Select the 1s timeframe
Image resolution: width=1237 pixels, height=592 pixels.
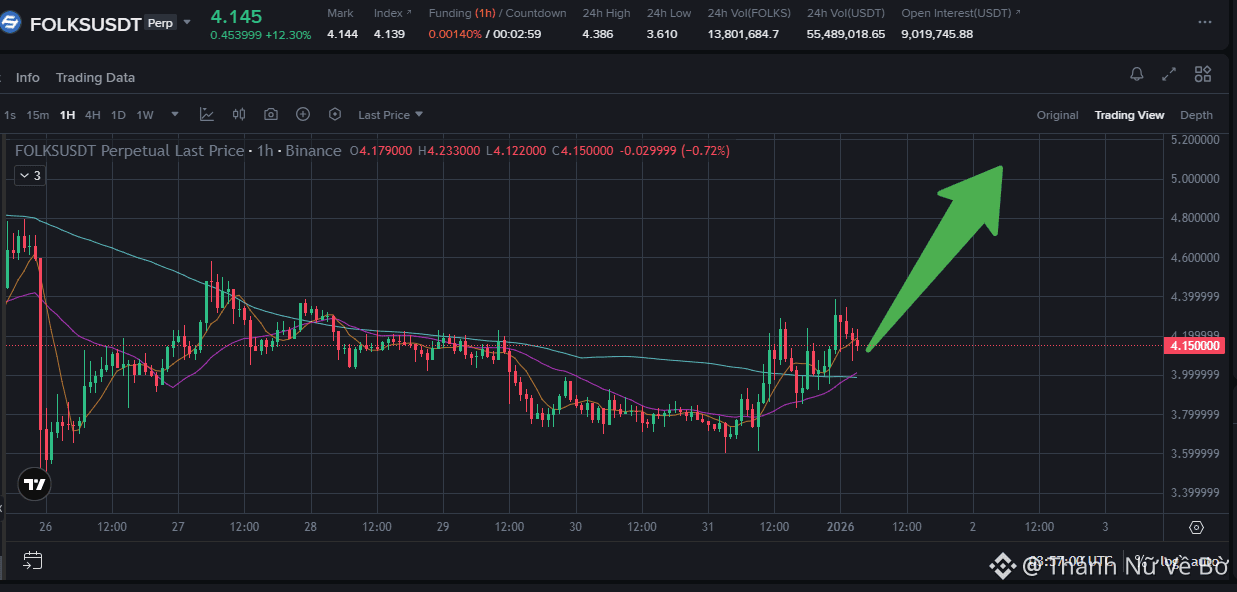[x=10, y=115]
